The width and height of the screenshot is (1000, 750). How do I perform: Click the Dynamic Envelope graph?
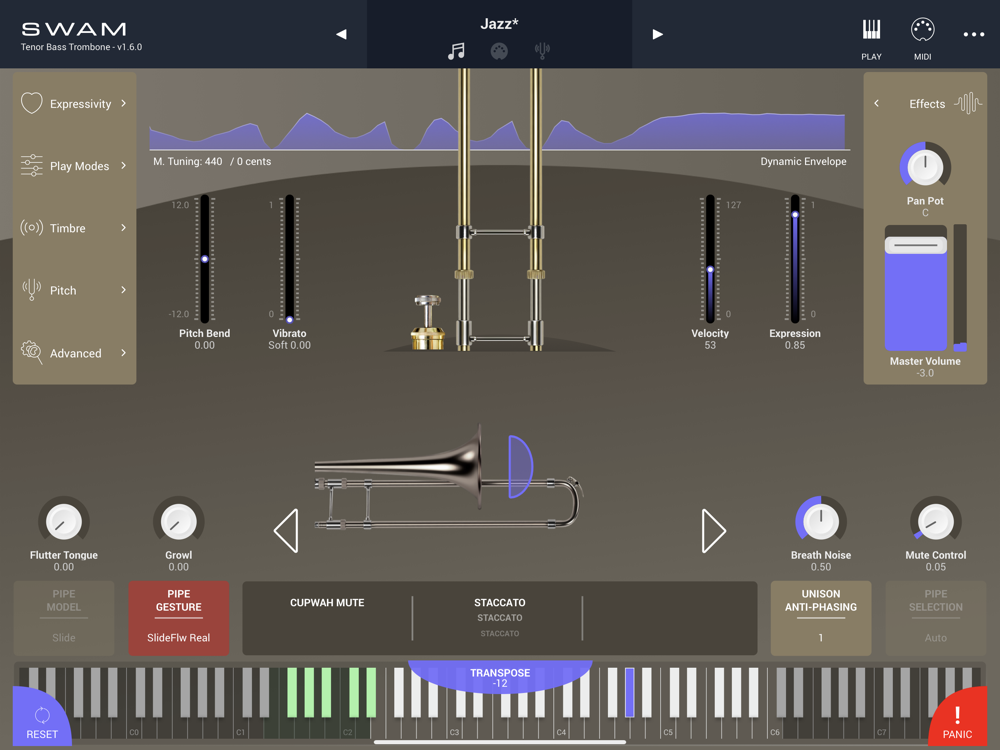[x=497, y=131]
